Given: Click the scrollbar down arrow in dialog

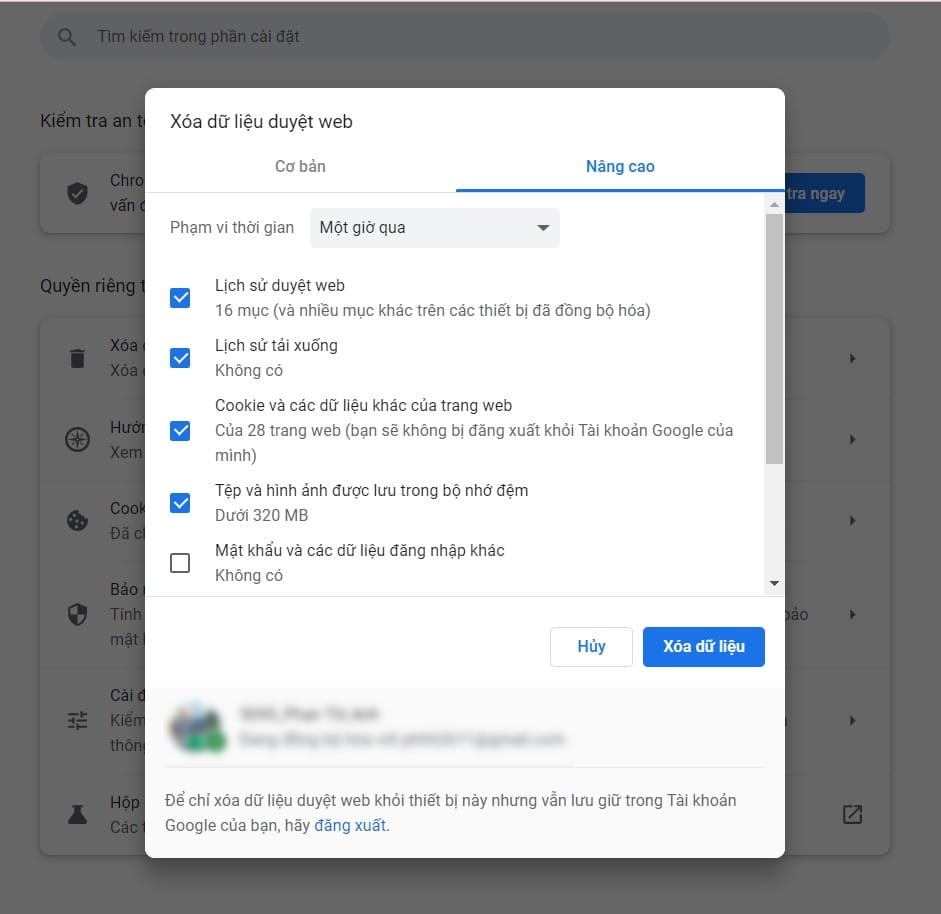Looking at the screenshot, I should click(x=774, y=583).
